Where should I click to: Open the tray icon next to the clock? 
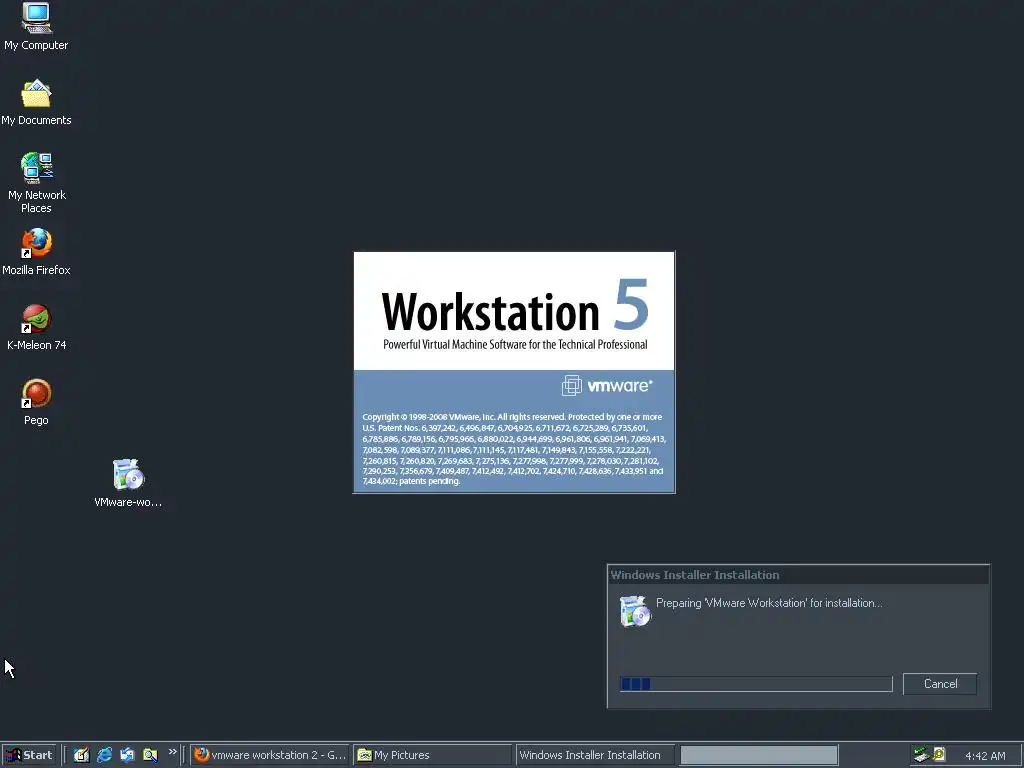tap(939, 755)
